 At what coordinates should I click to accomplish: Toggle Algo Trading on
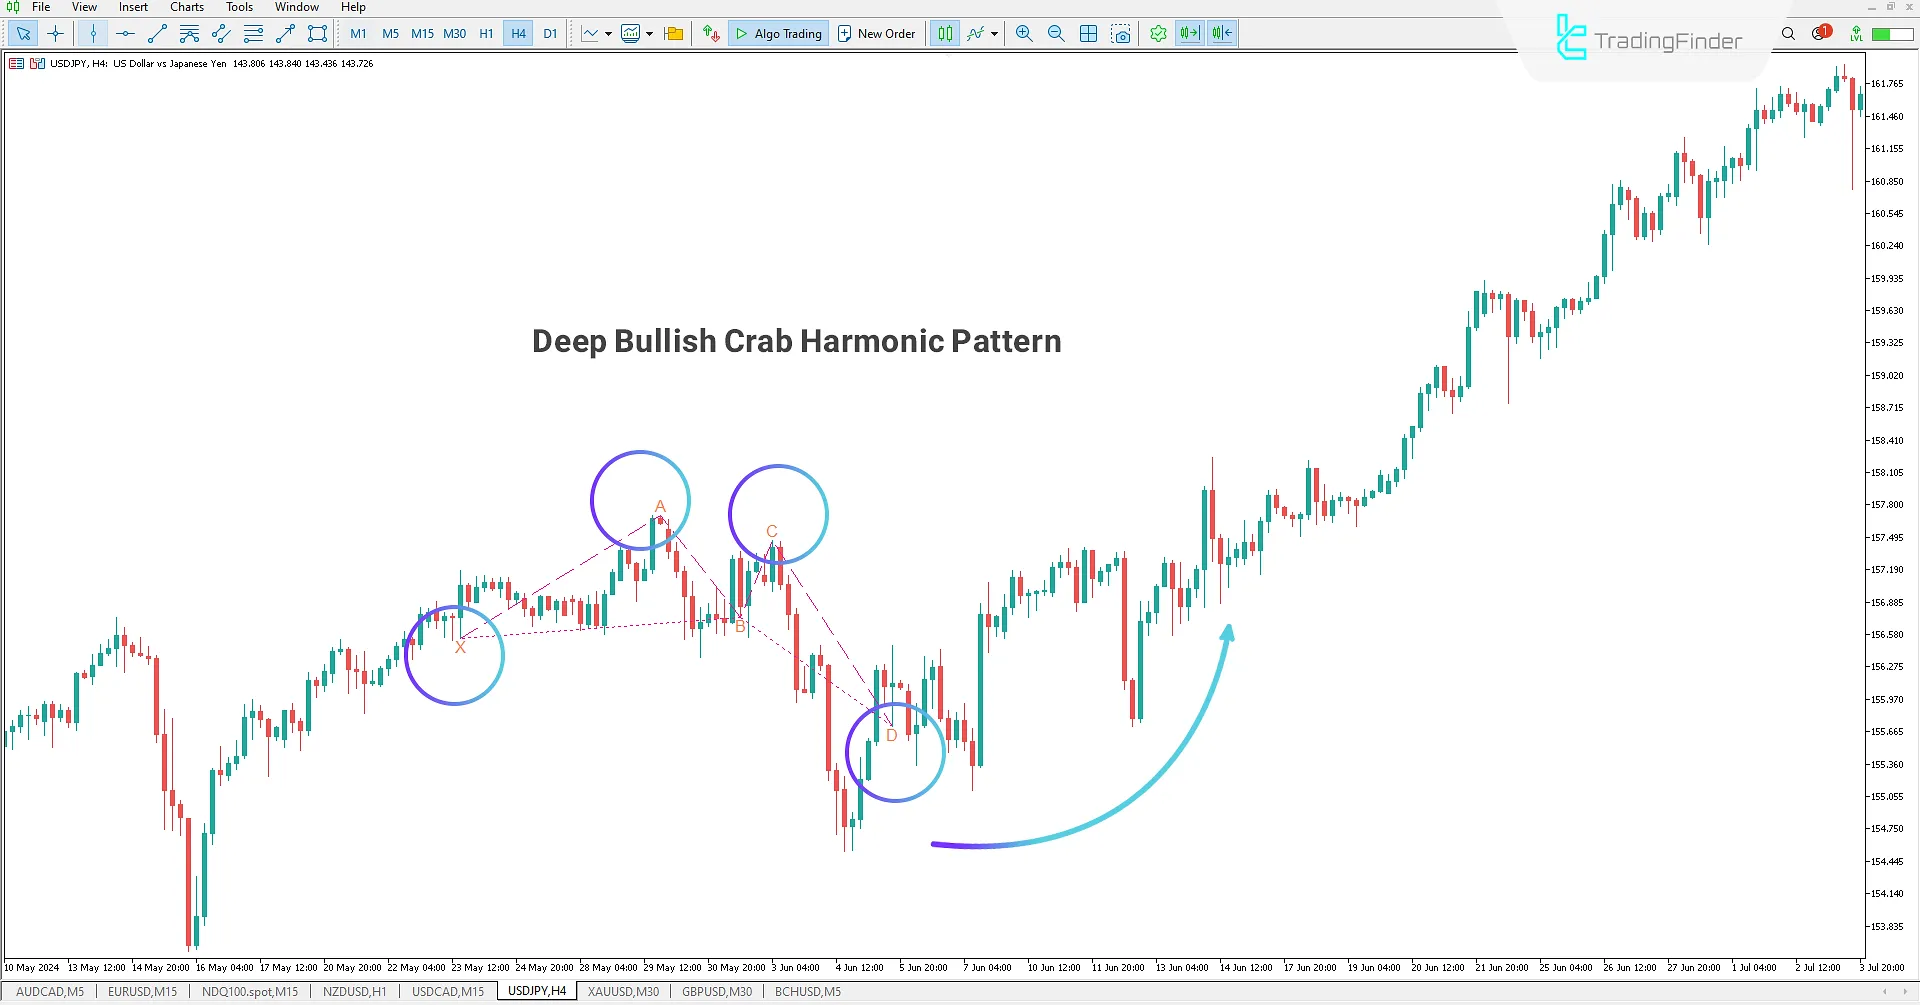778,33
